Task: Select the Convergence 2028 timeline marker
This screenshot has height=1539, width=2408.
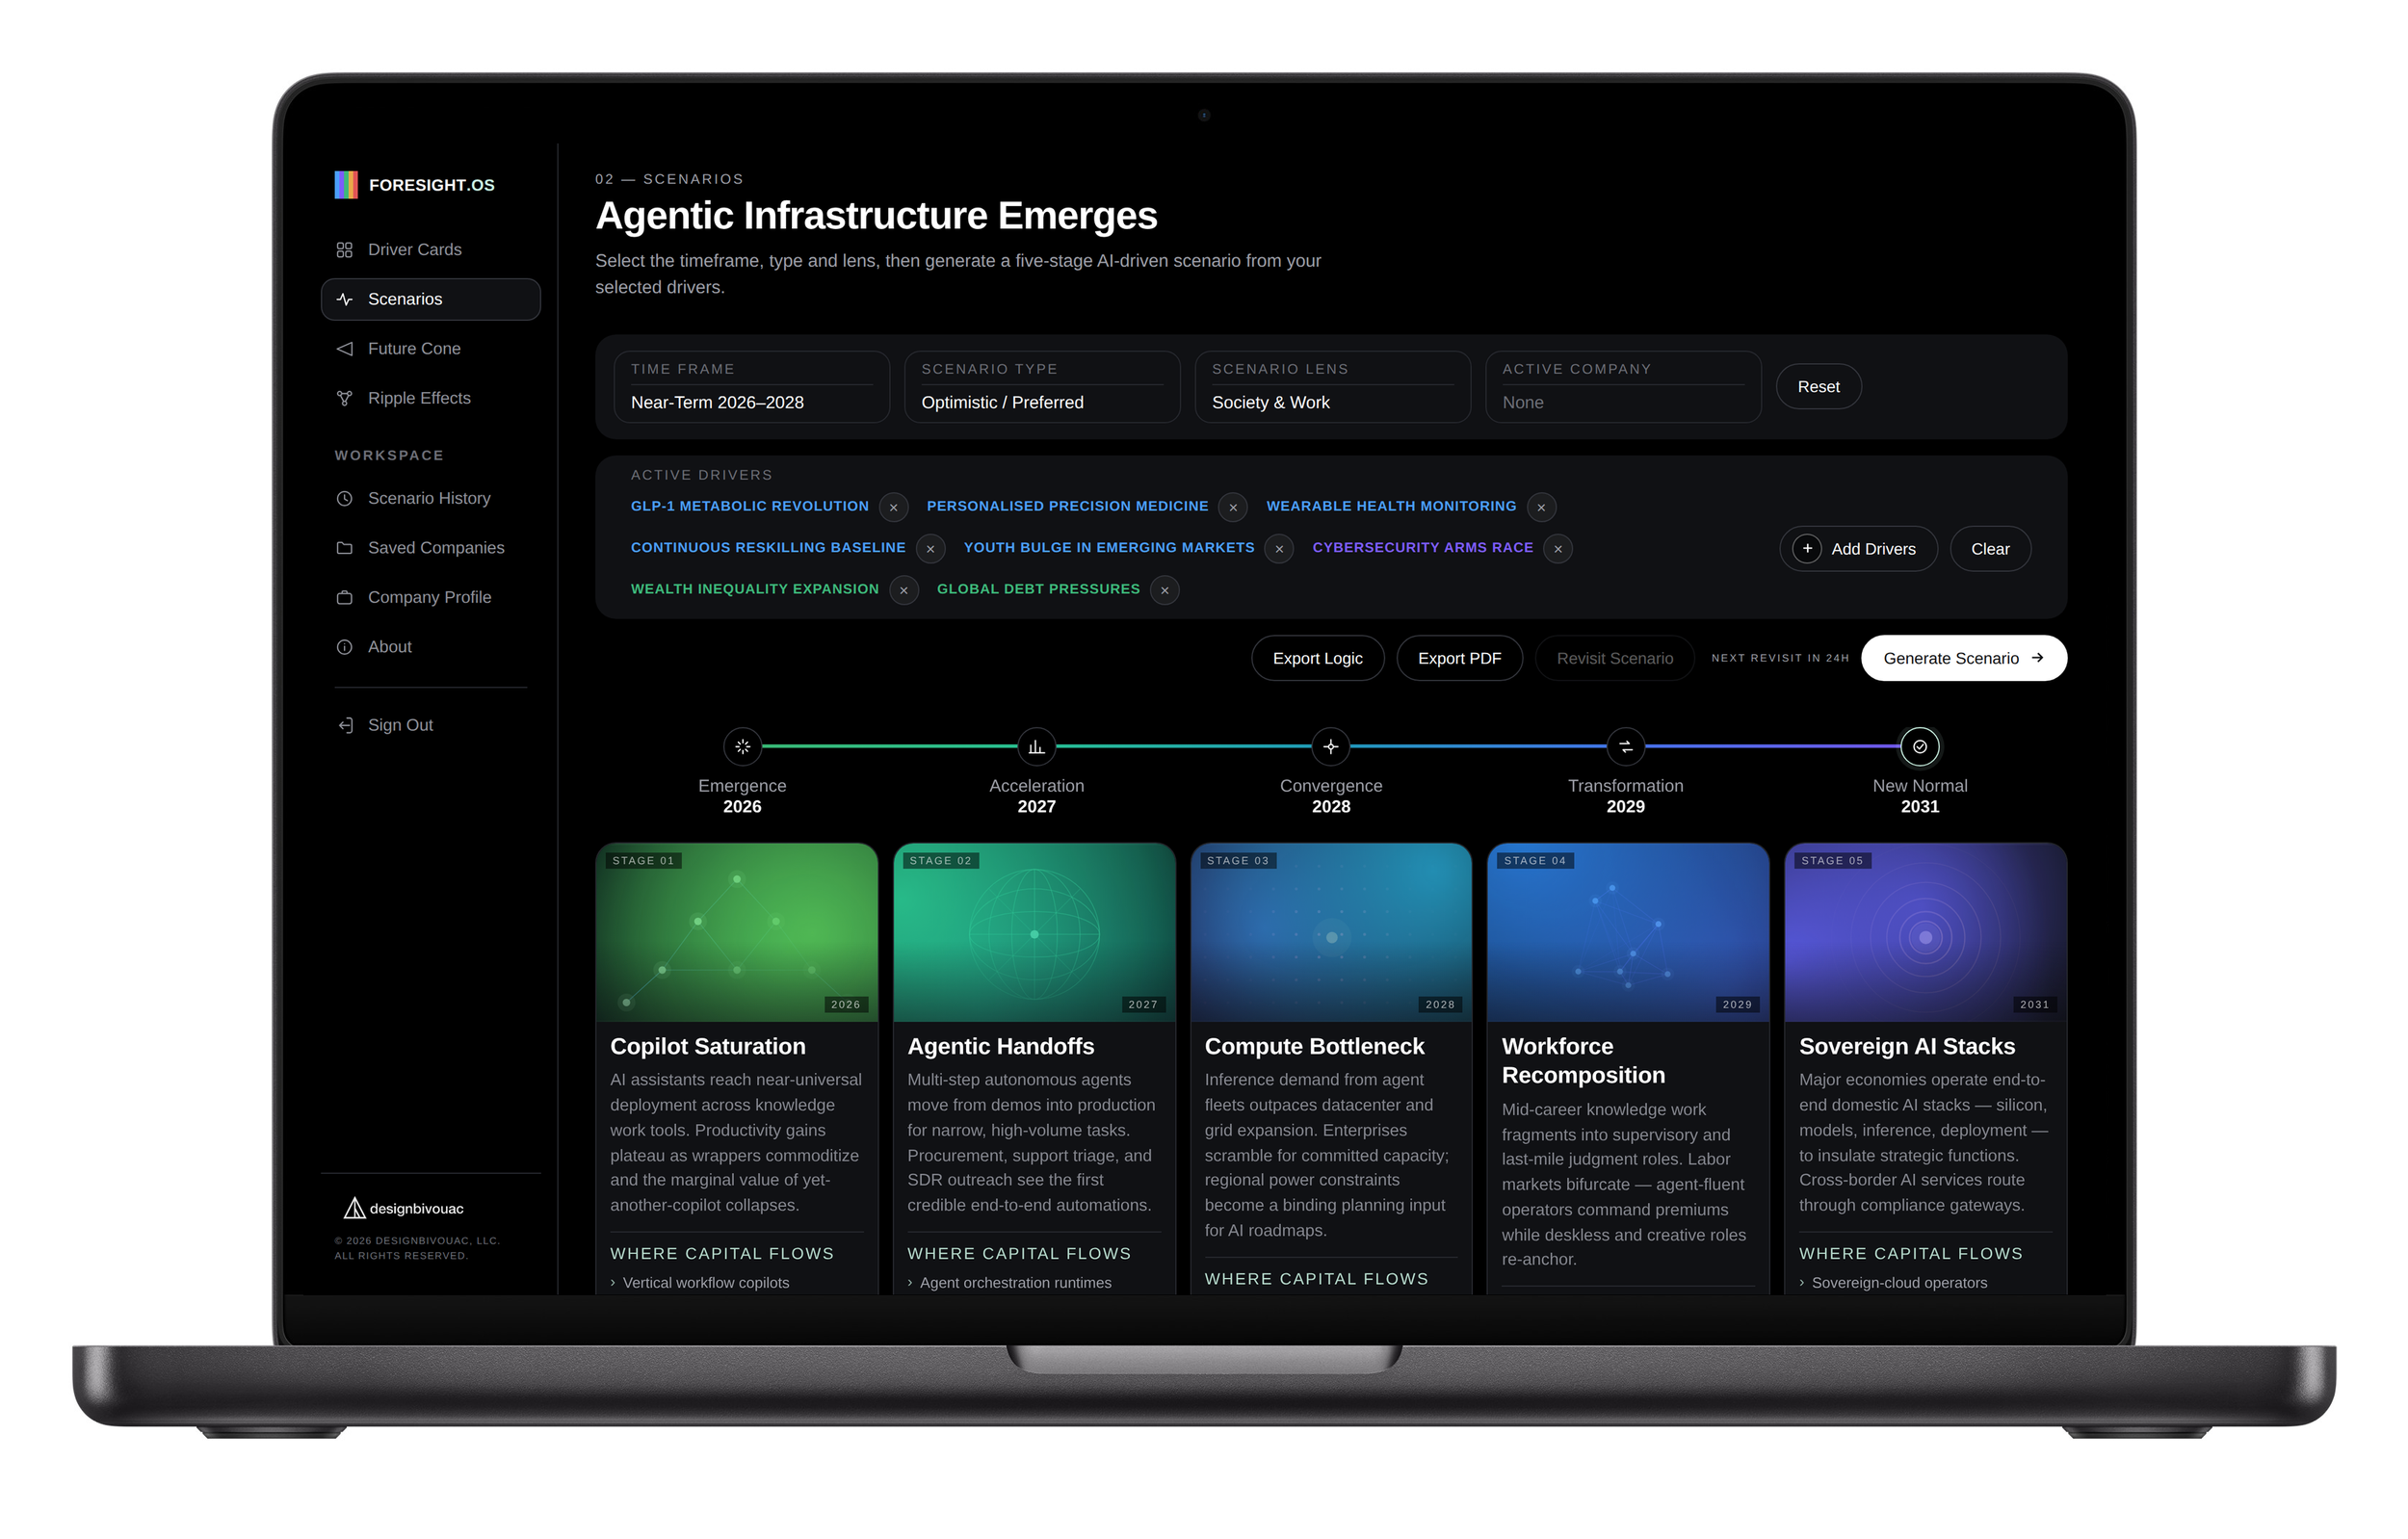Action: [x=1331, y=747]
